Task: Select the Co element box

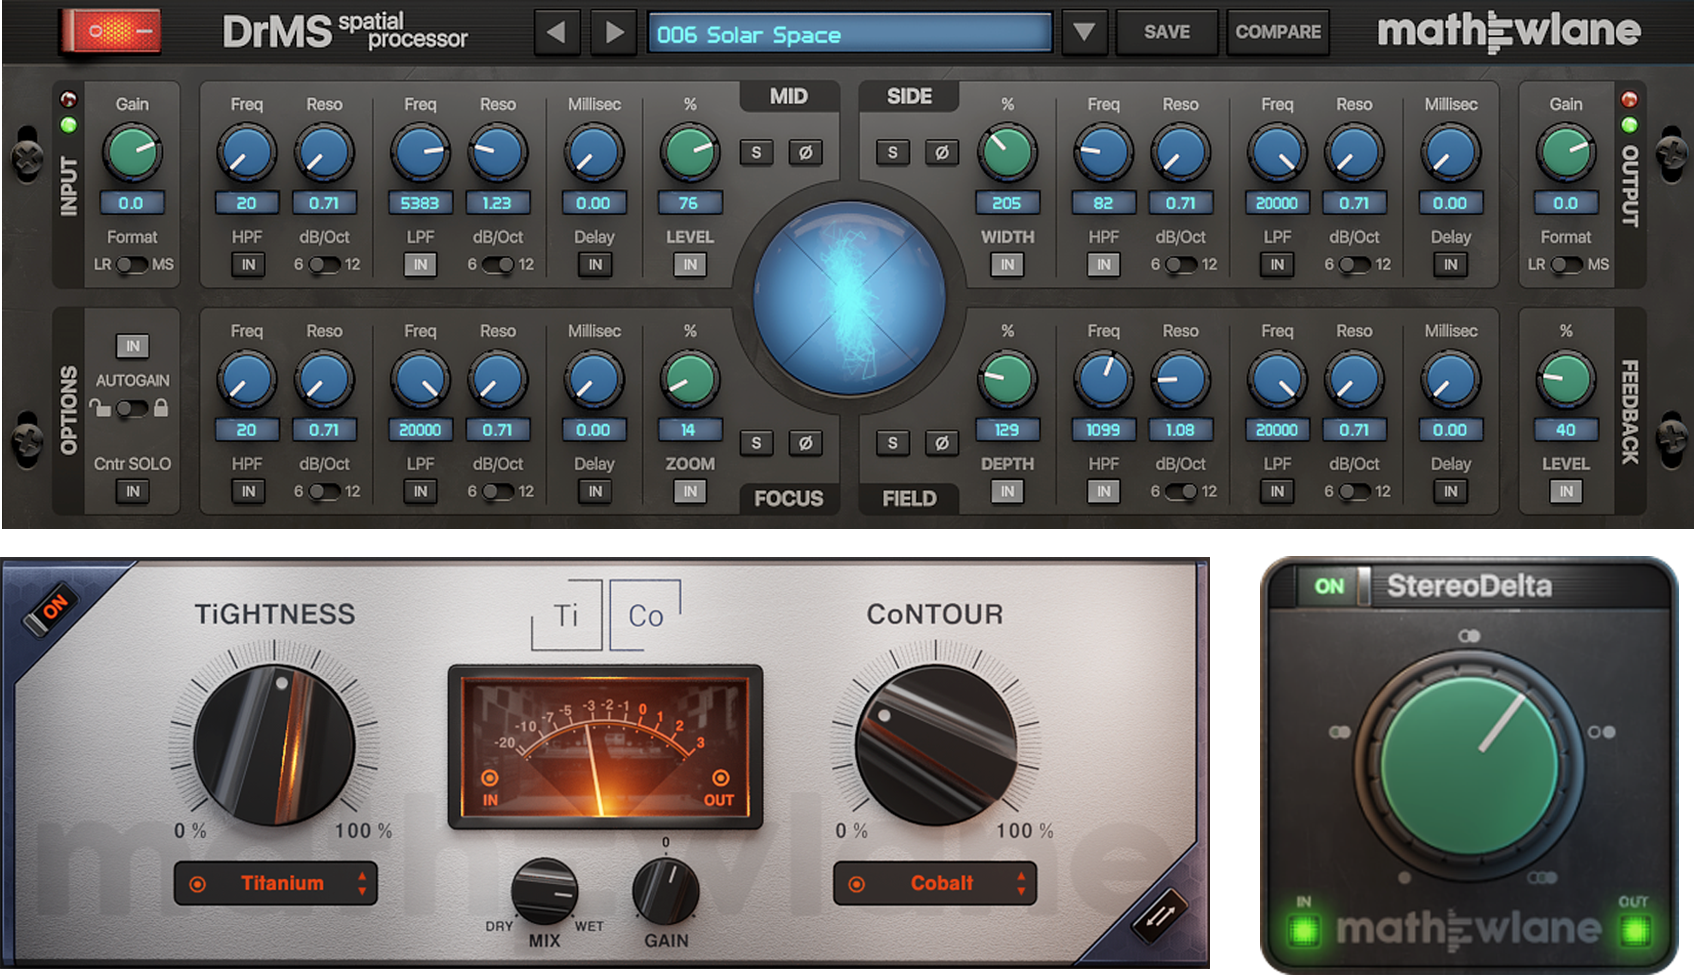Action: 646,616
